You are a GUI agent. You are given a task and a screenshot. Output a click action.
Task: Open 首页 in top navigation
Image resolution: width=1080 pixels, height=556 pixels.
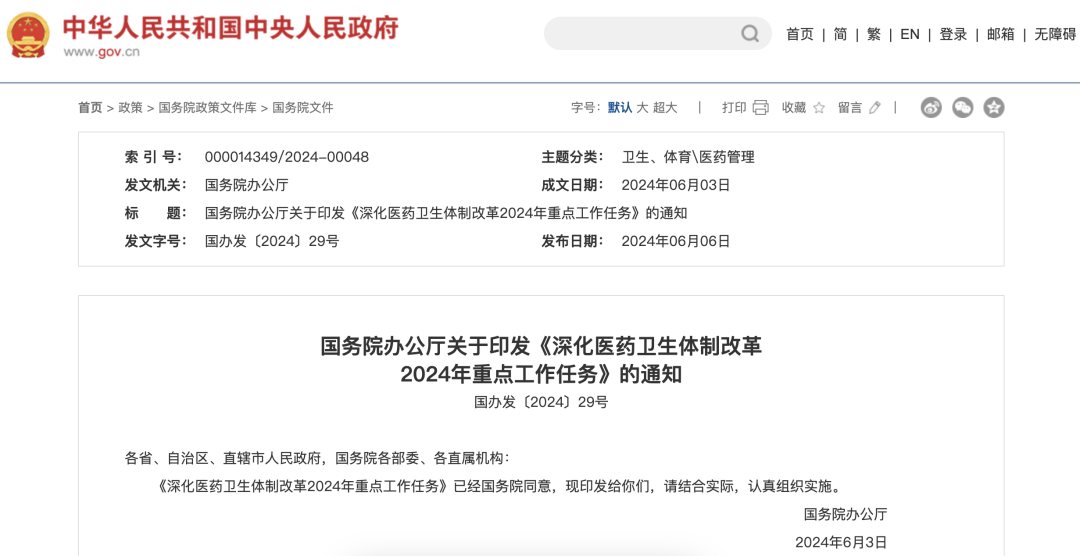pos(800,34)
